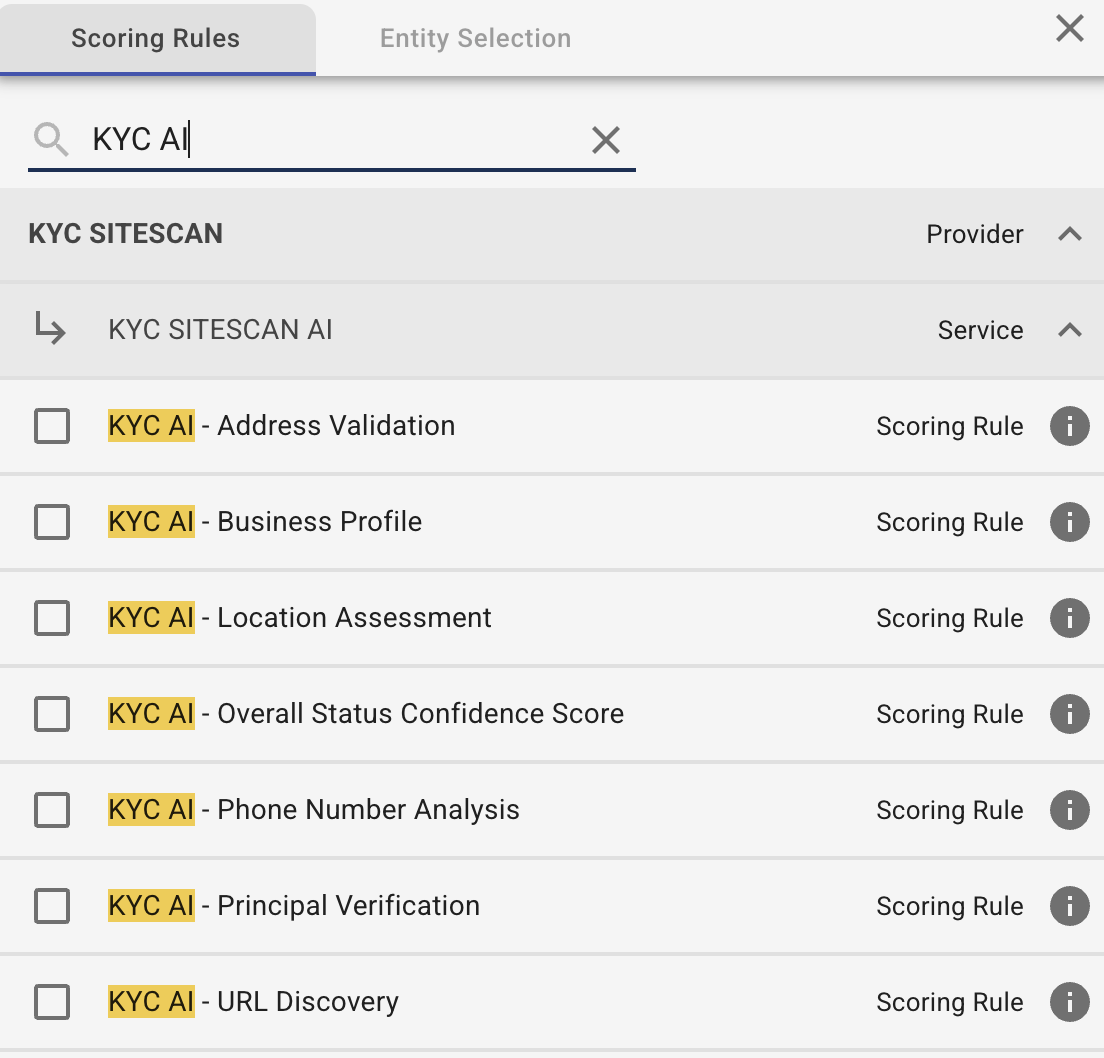This screenshot has width=1104, height=1058.
Task: Open info for KYC AI - Address Validation
Action: coord(1070,426)
